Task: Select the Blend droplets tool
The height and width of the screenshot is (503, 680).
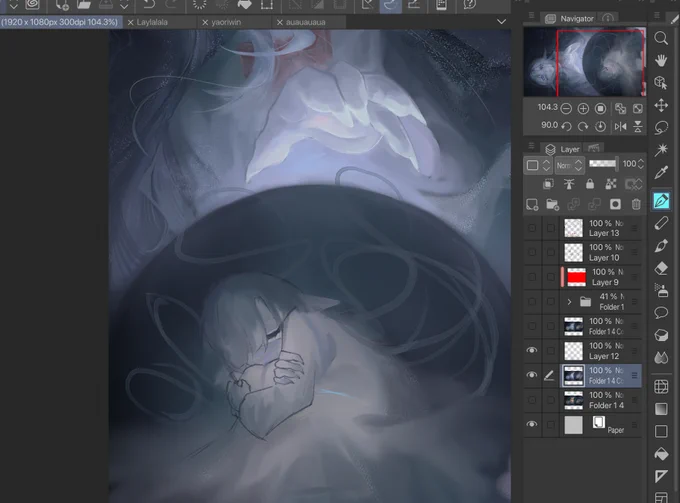Action: 661,357
